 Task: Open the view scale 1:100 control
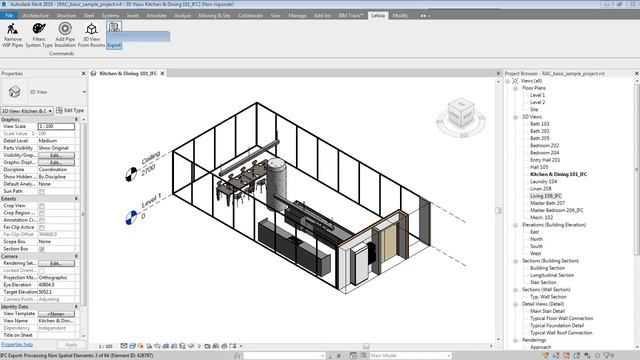tap(105, 346)
